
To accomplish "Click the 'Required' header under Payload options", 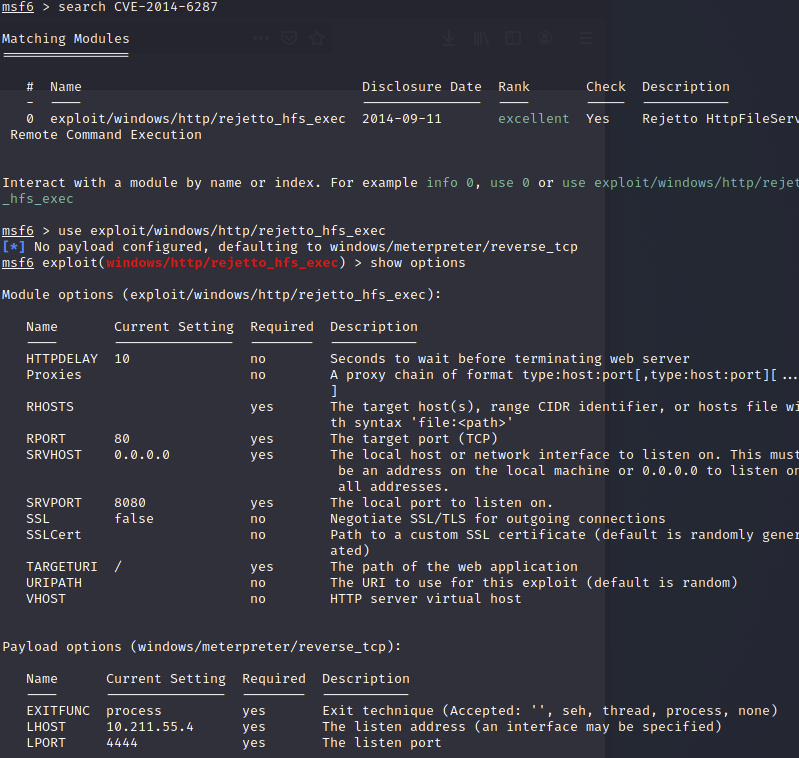I will click(274, 679).
